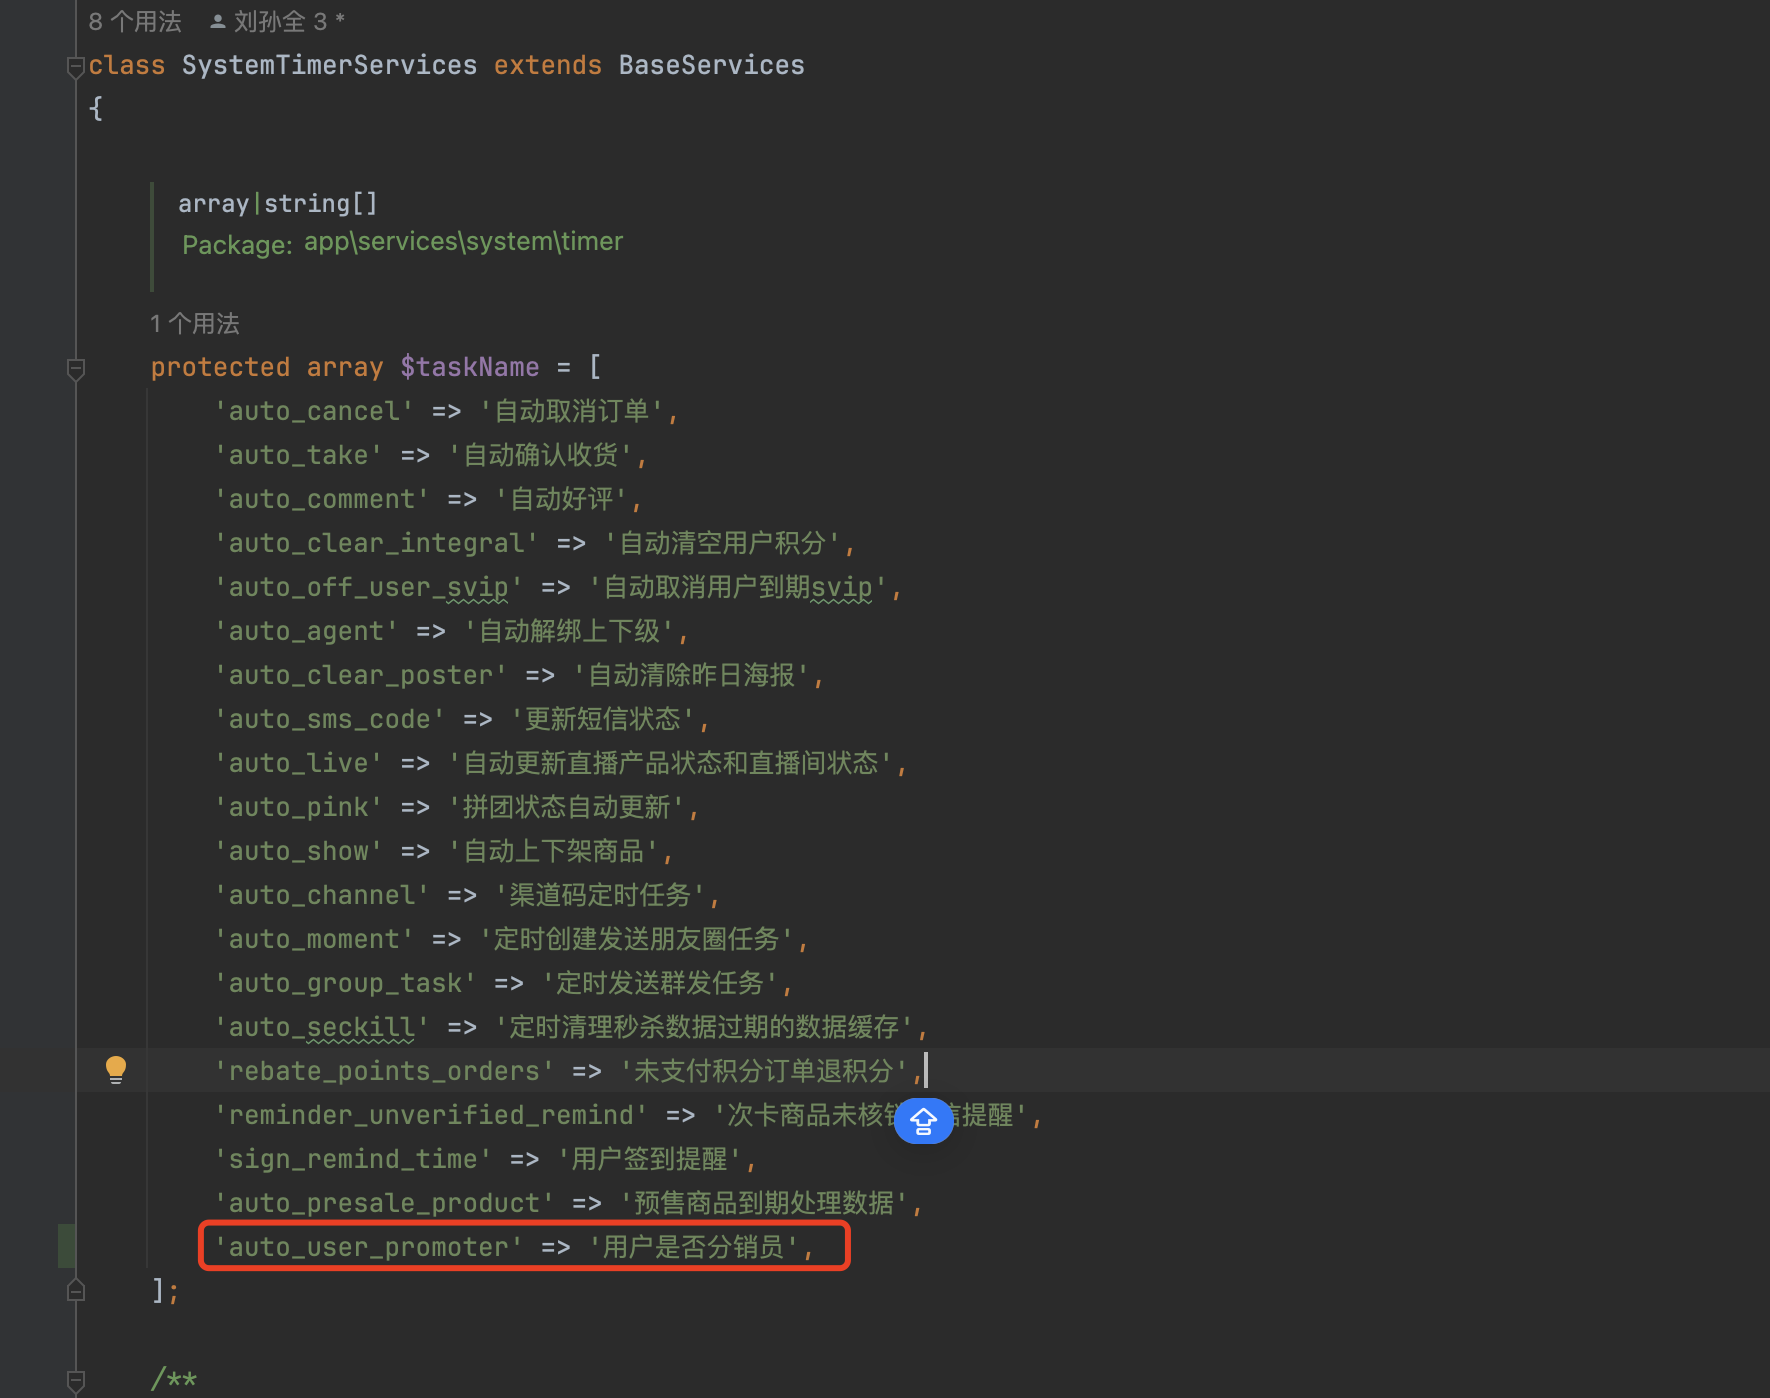The width and height of the screenshot is (1770, 1398).
Task: Click the green change marker in the gutter
Action: (67, 1246)
